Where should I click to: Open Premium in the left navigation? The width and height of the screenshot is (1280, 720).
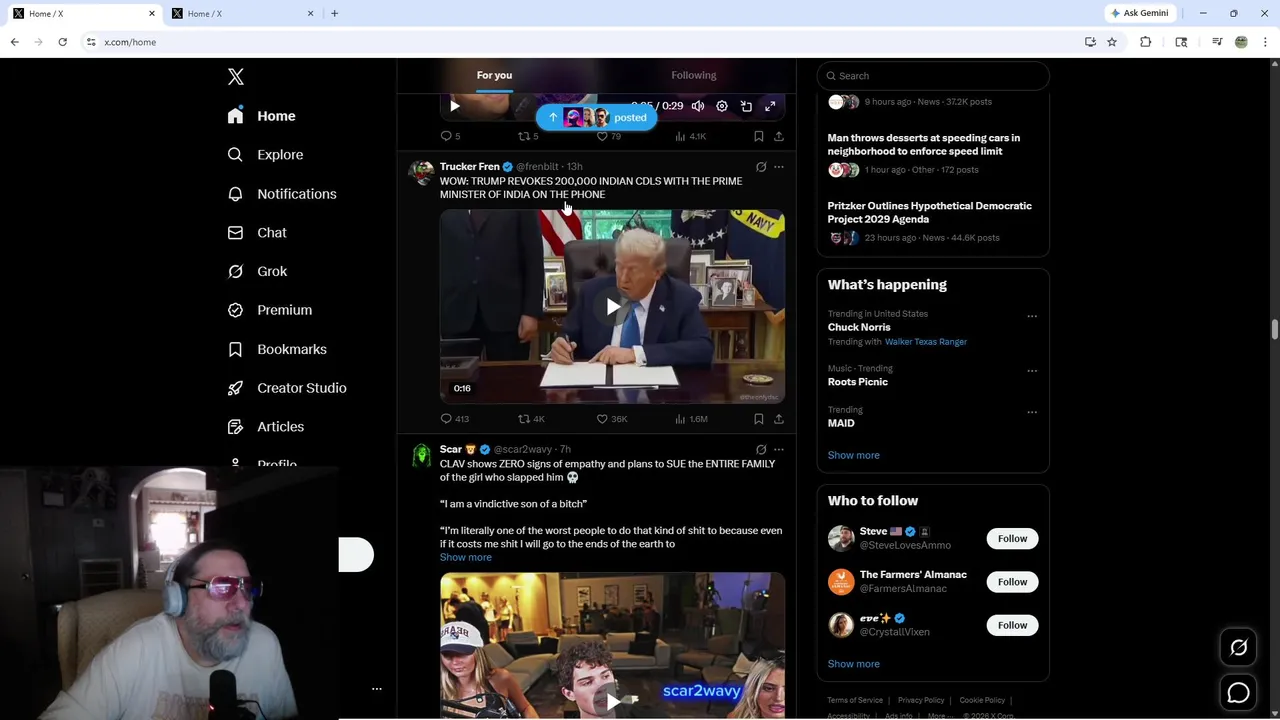pos(270,310)
